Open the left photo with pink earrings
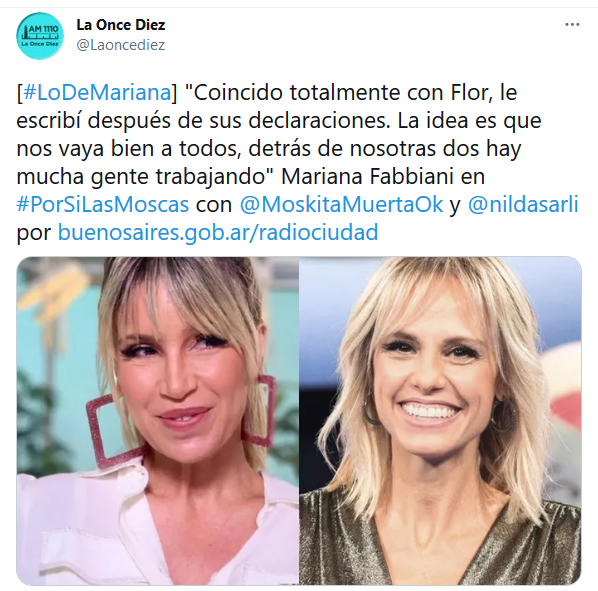Screen dimensions: 598x591 pos(158,421)
